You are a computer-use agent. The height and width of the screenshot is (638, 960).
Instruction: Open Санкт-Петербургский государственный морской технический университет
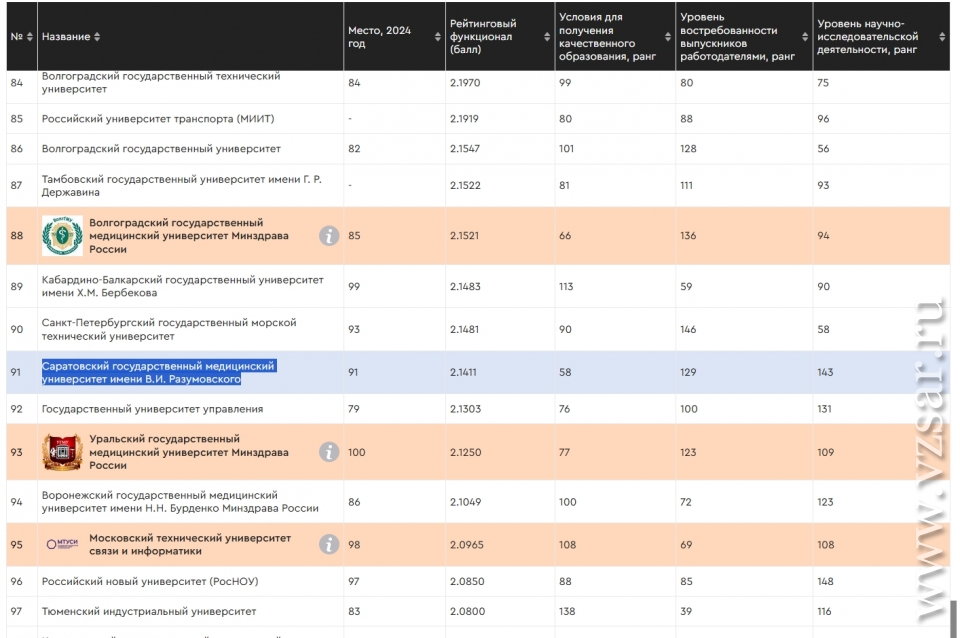[x=169, y=329]
